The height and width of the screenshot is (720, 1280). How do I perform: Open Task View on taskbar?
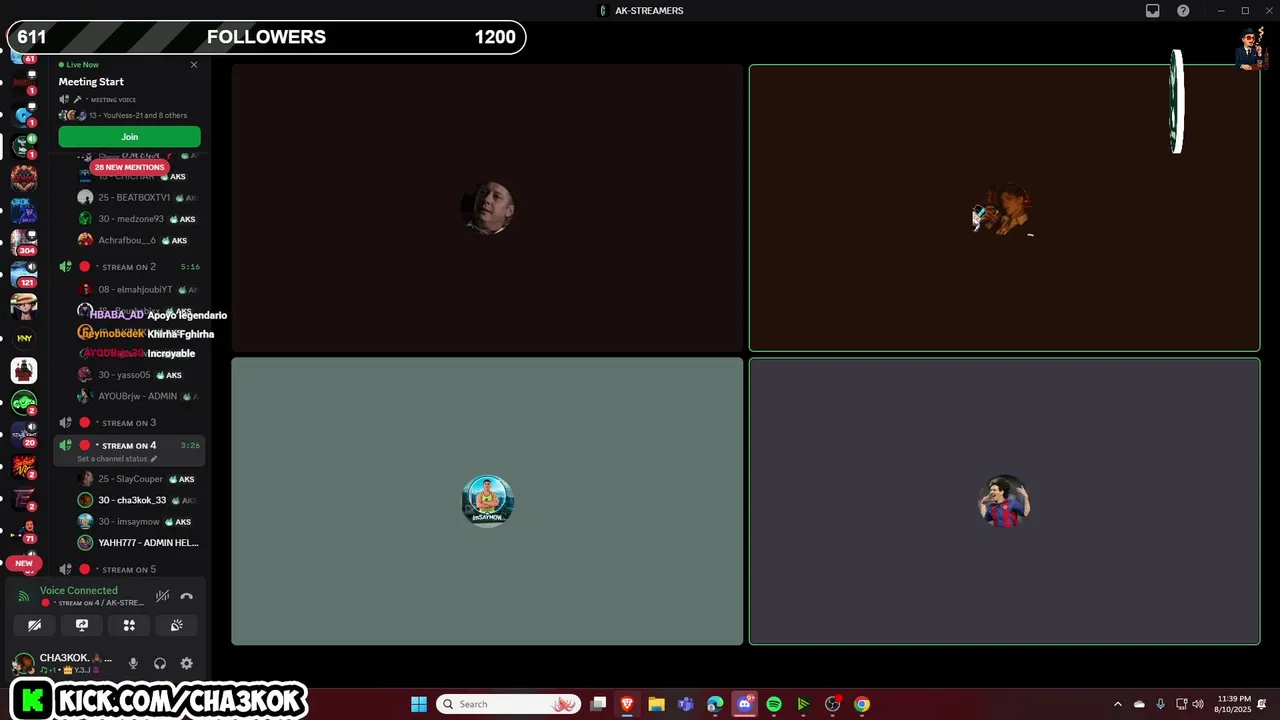point(598,704)
